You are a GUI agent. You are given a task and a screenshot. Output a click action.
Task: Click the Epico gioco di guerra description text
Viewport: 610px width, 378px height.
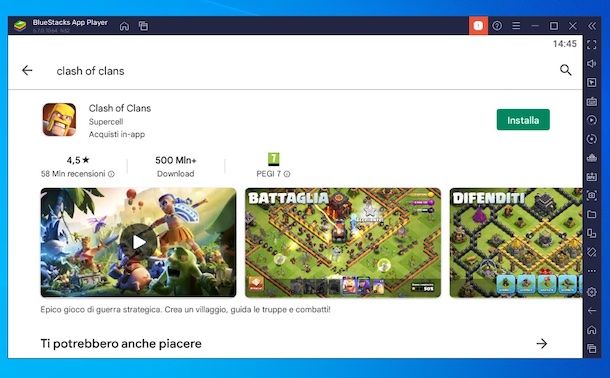185,310
